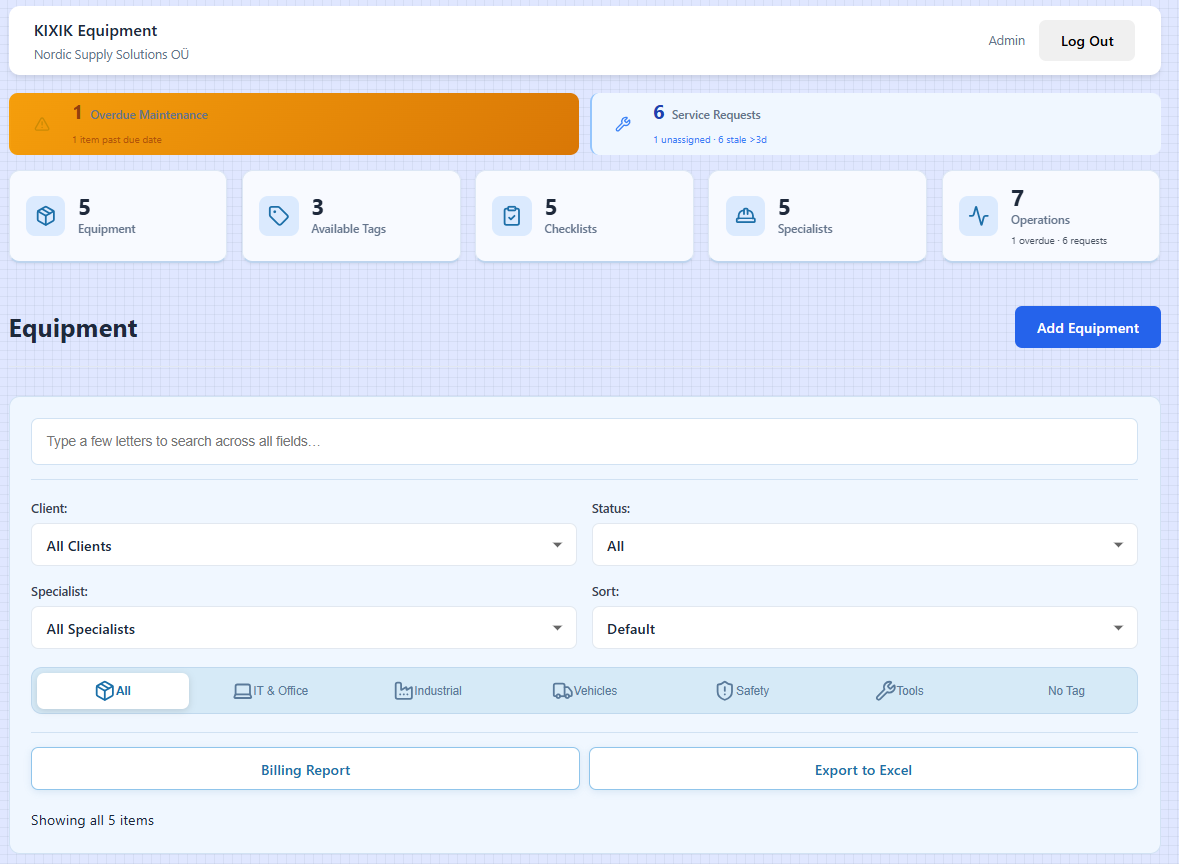Screen dimensions: 1179x864
Task: Switch to the Industrial tag tab
Action: coord(428,691)
